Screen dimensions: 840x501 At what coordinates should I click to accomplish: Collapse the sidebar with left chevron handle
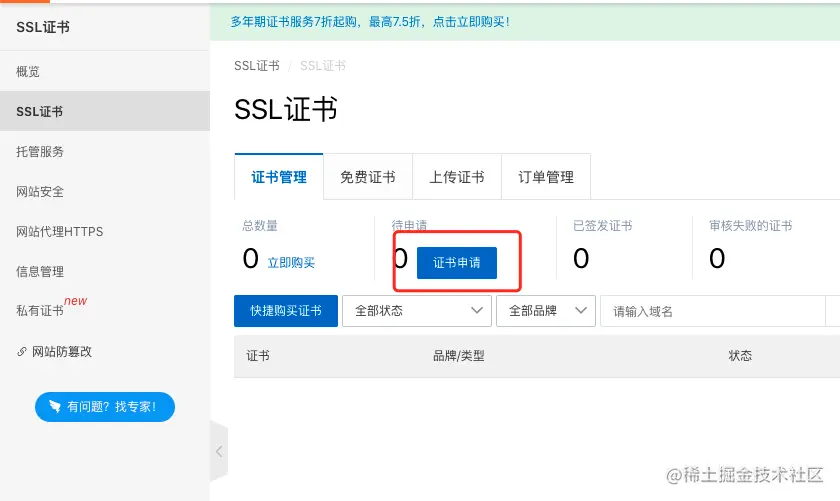coord(219,451)
